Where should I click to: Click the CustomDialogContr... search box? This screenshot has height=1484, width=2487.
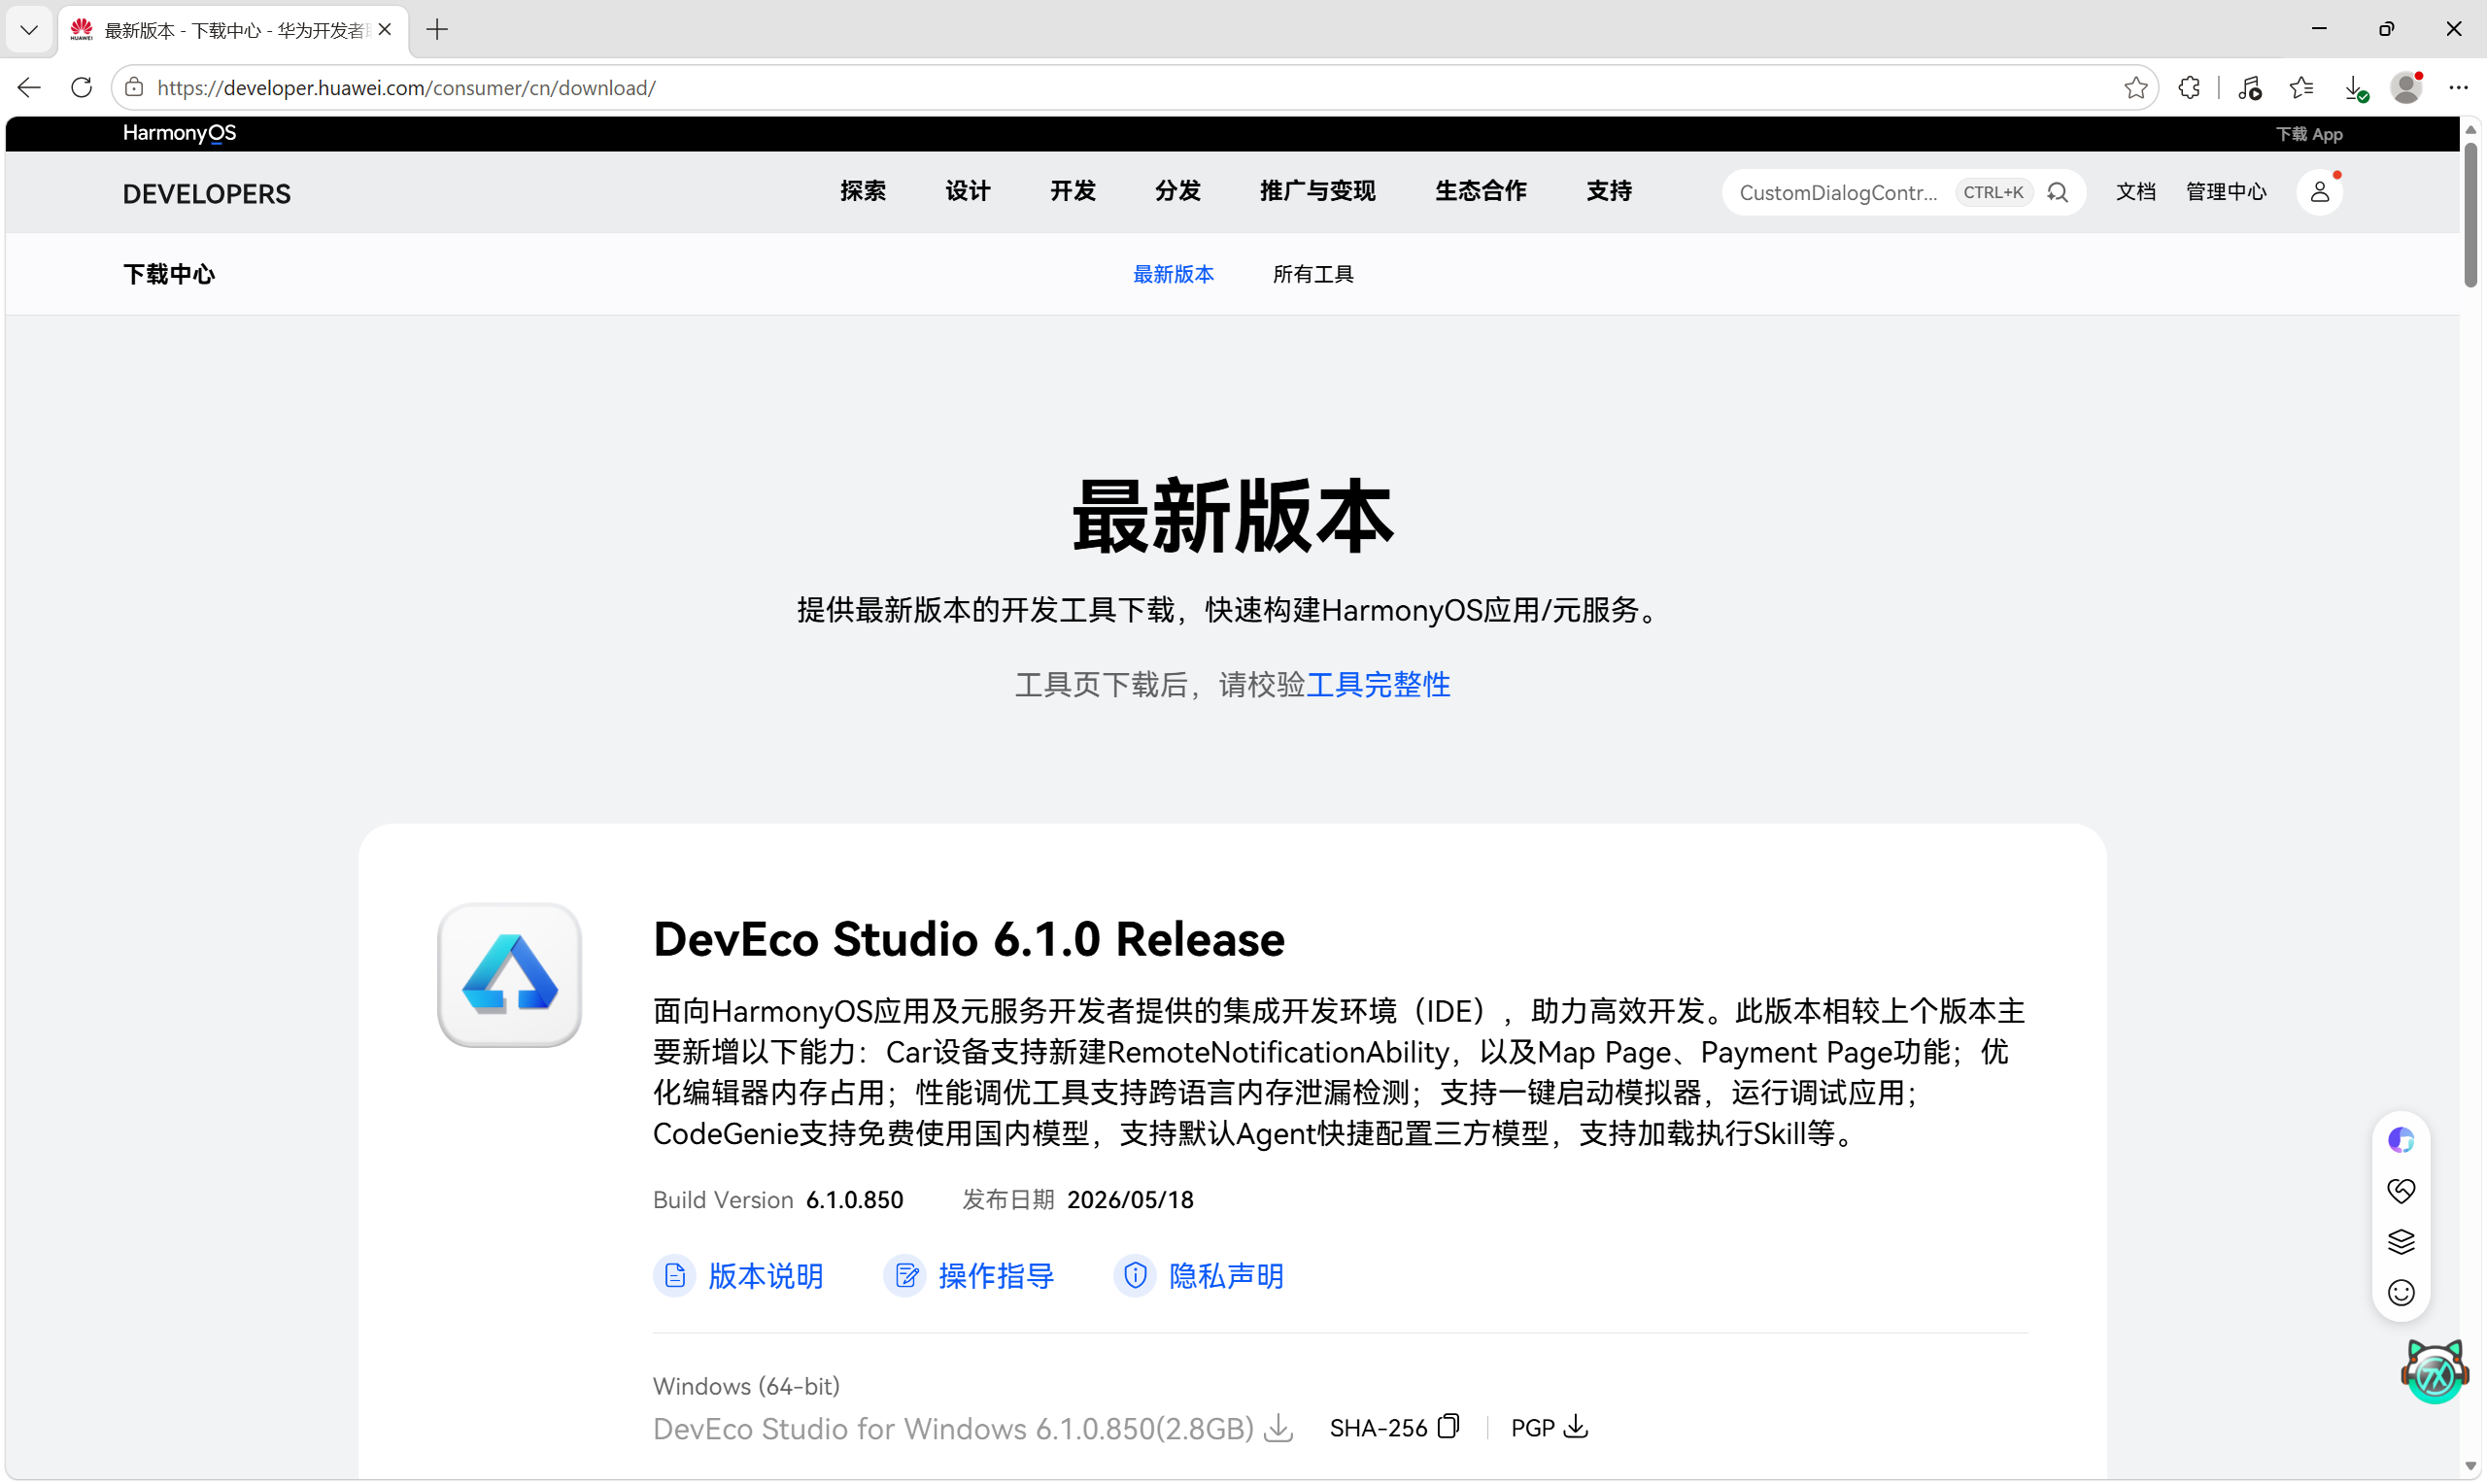coord(1903,193)
